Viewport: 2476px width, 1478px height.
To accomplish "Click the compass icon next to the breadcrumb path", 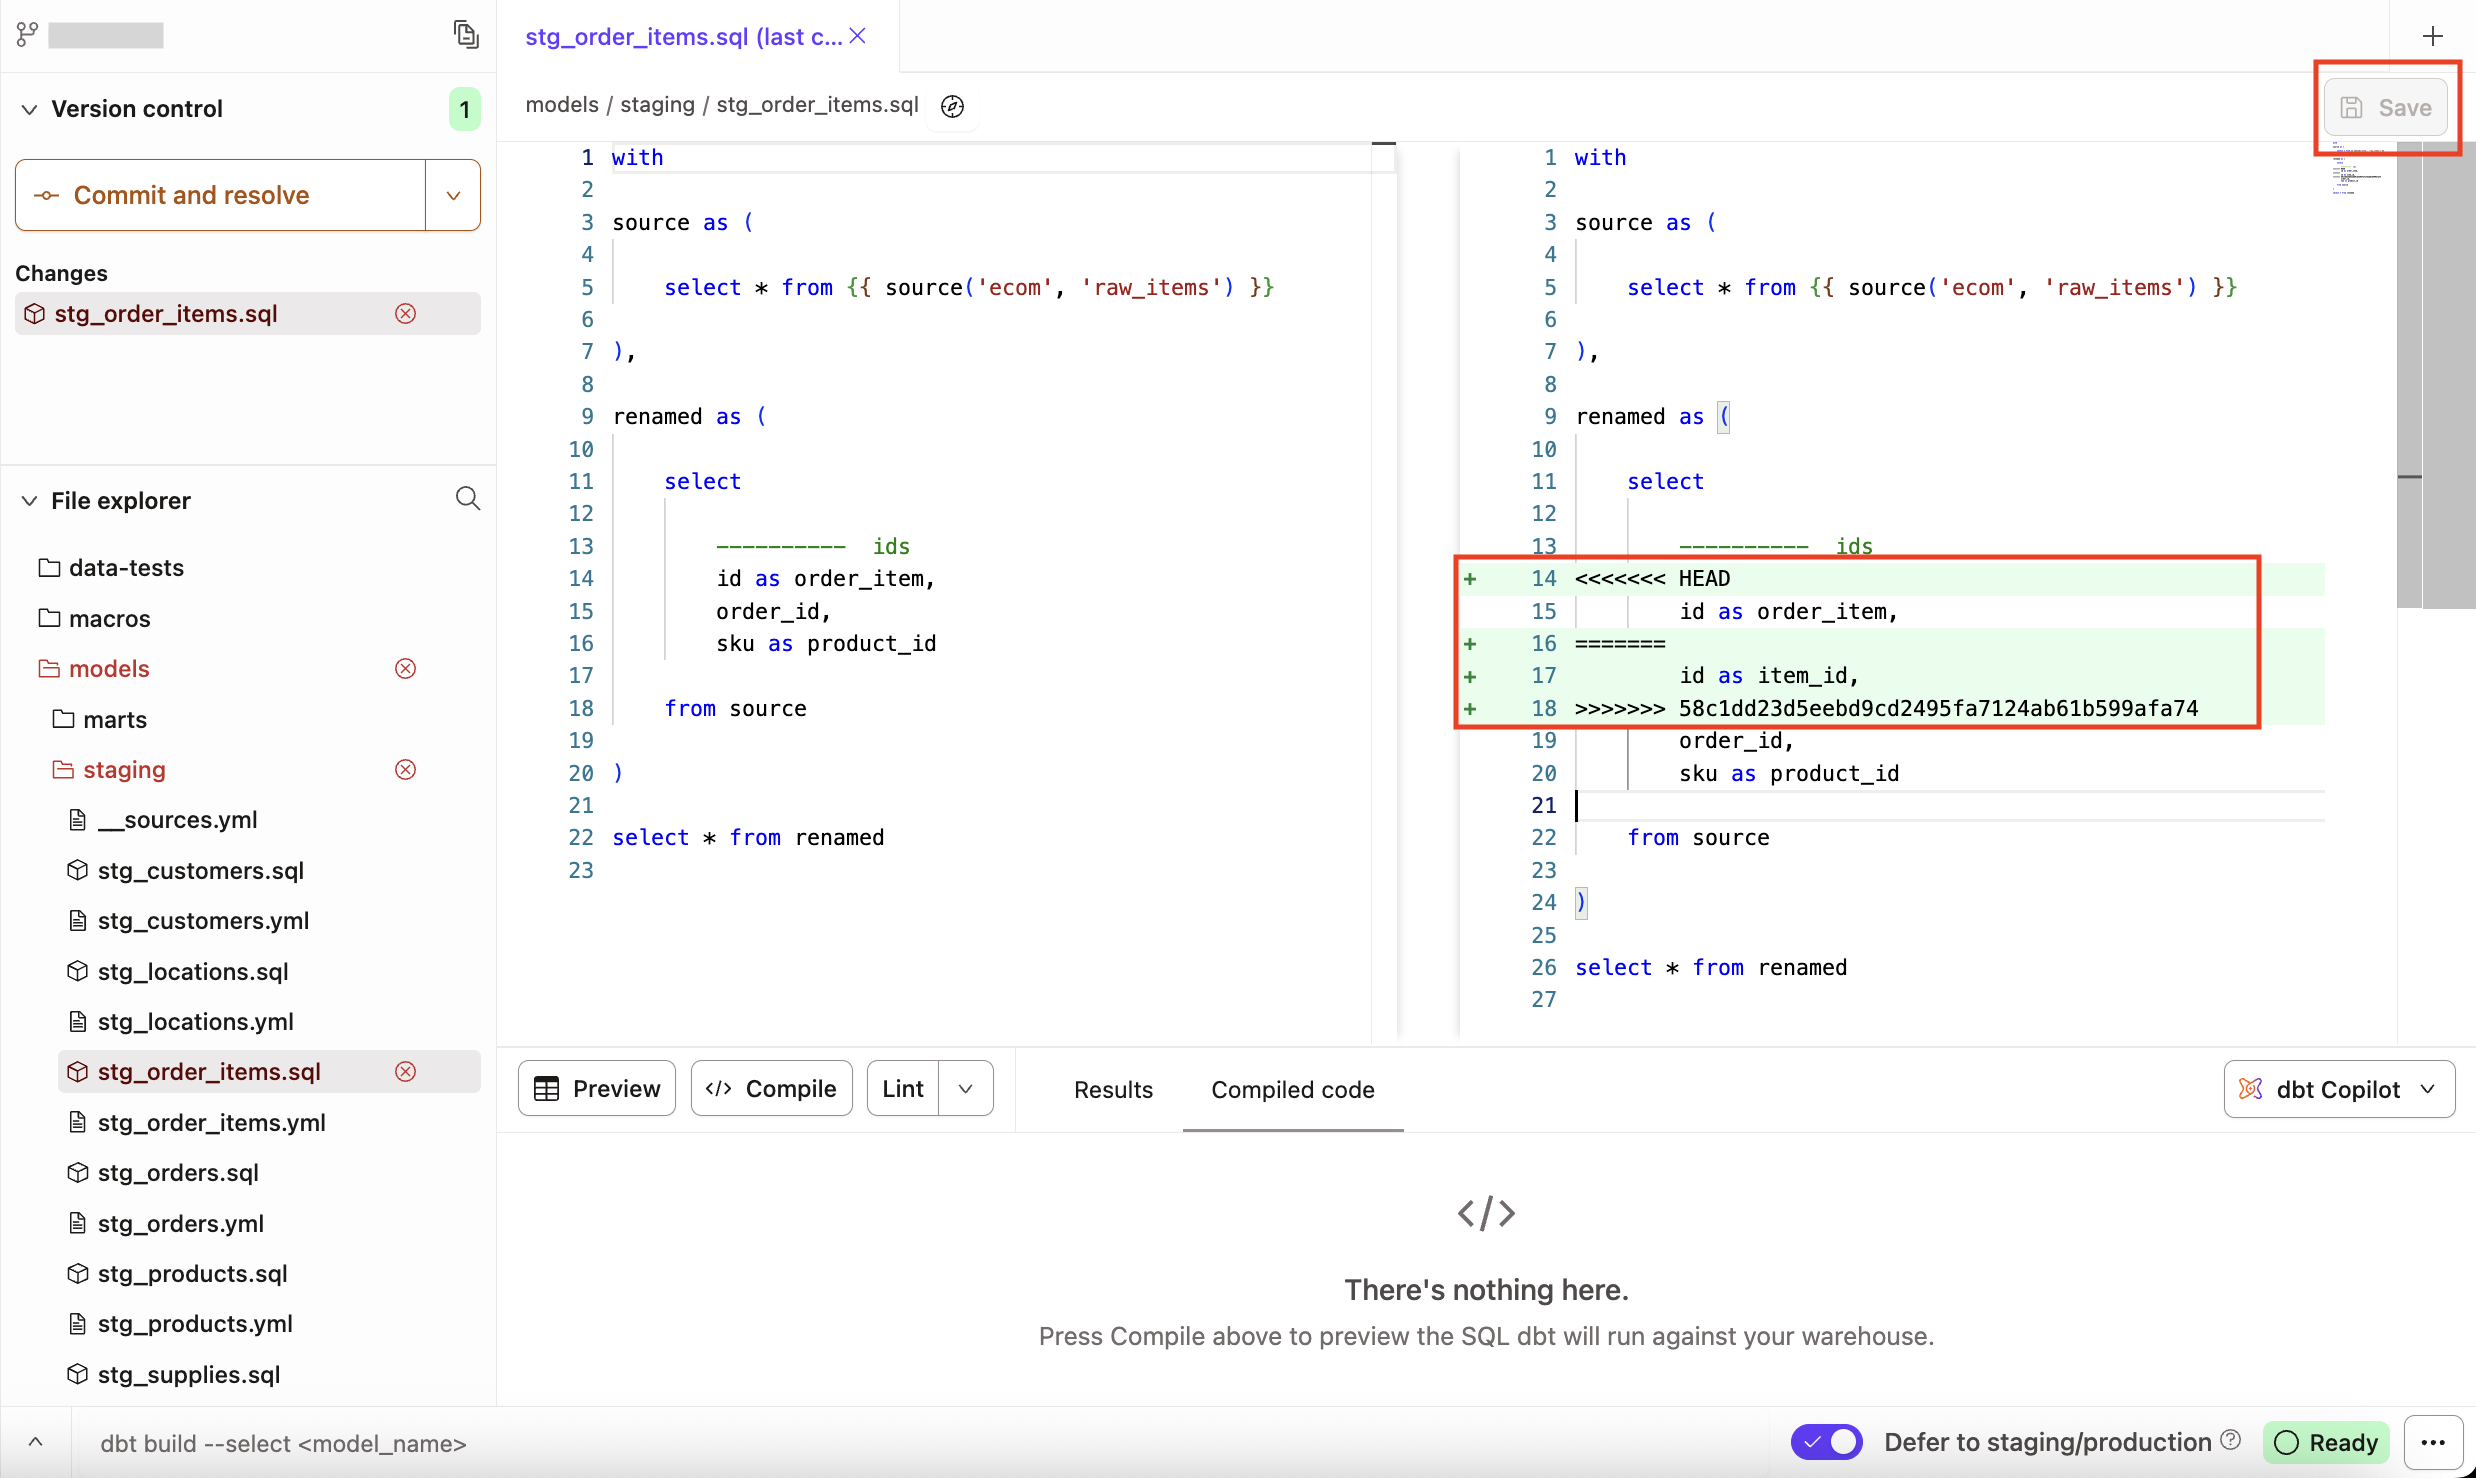I will [951, 106].
